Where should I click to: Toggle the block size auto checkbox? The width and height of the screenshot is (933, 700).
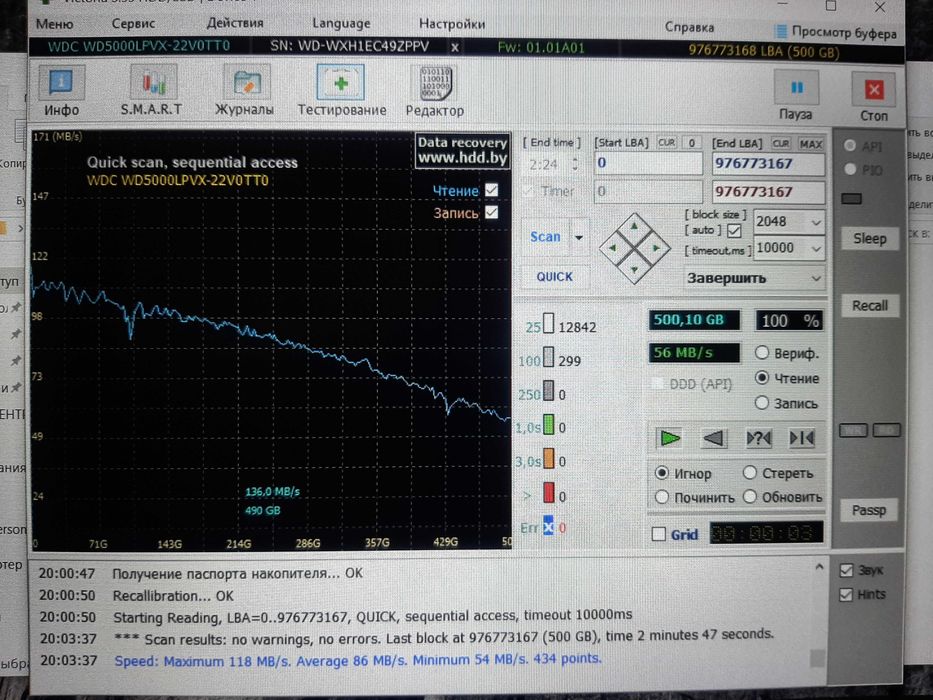[x=734, y=230]
